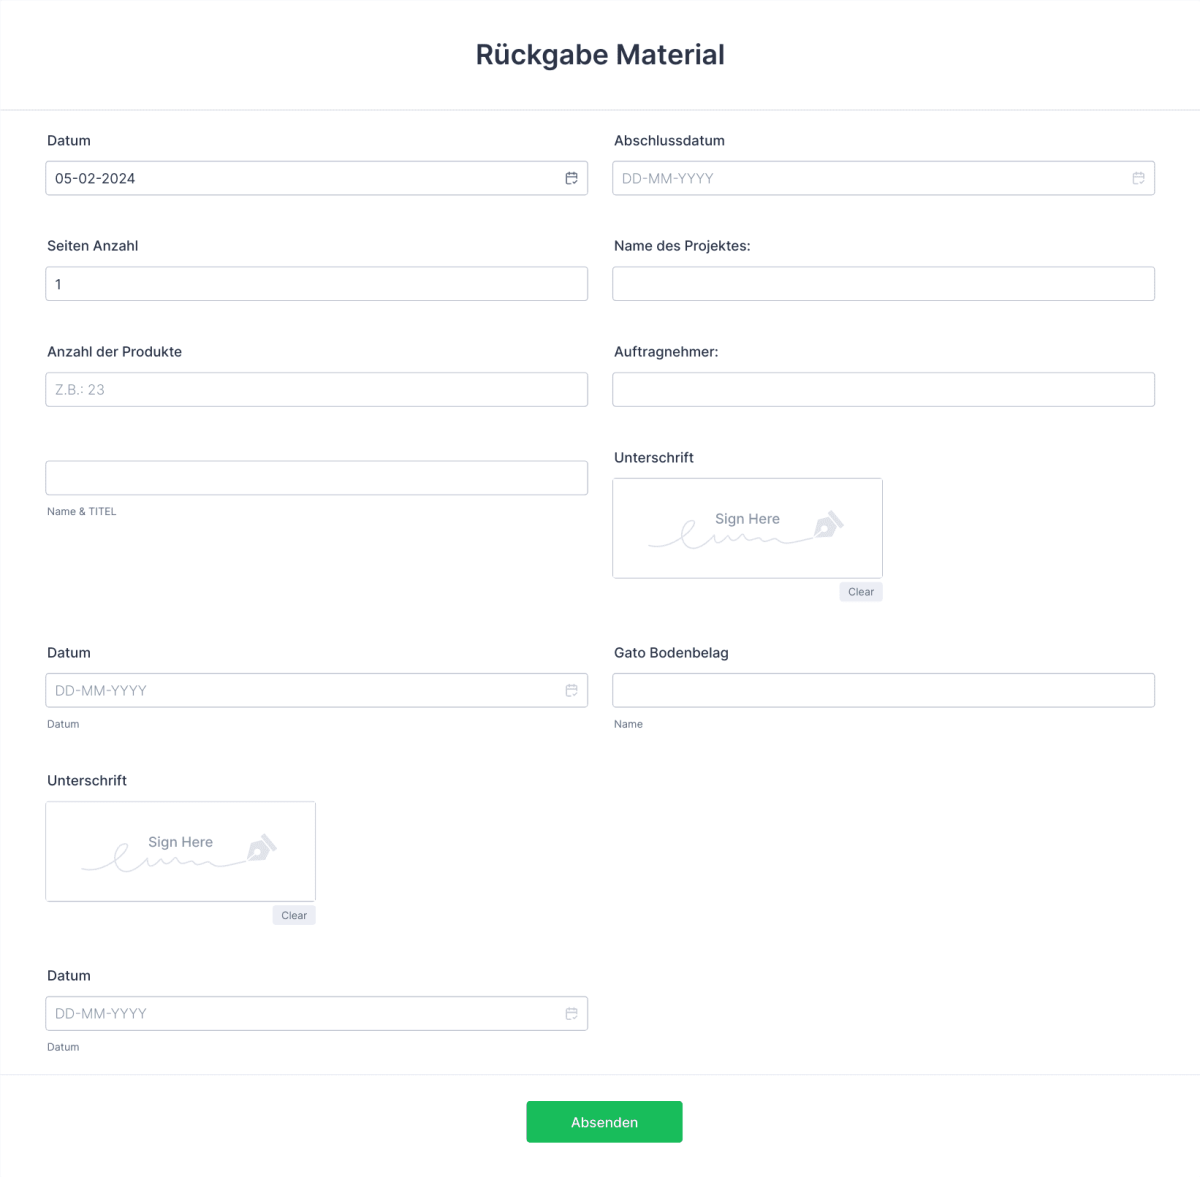
Task: Click Clear under the Unterschrift signature pad
Action: 860,591
